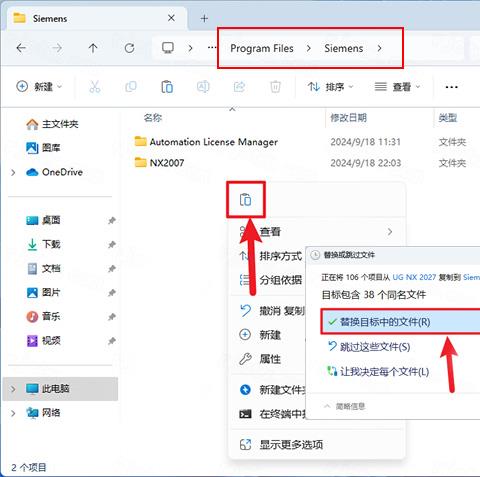This screenshot has width=480, height=477.
Task: Unpin 桌面 using its pin icon
Action: 112,220
